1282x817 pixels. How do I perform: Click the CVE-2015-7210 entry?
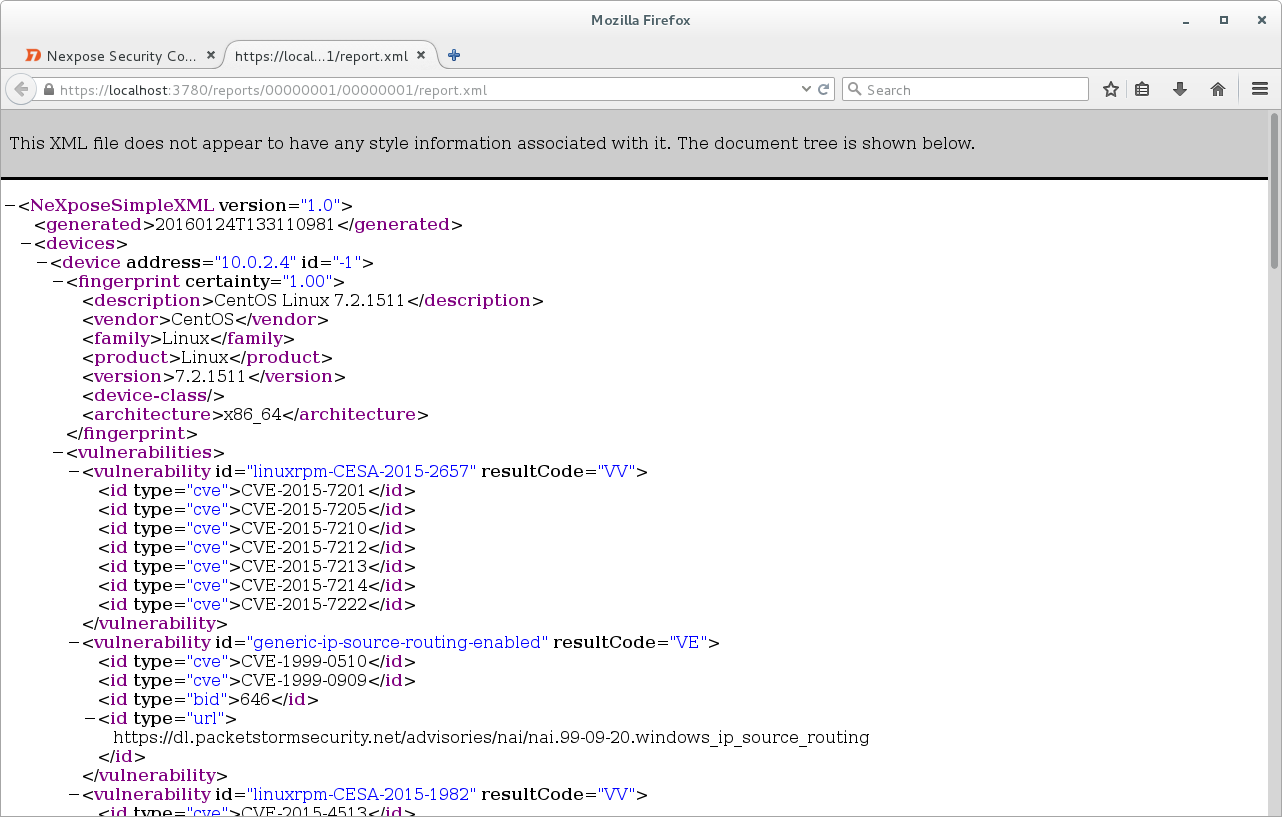tap(304, 529)
